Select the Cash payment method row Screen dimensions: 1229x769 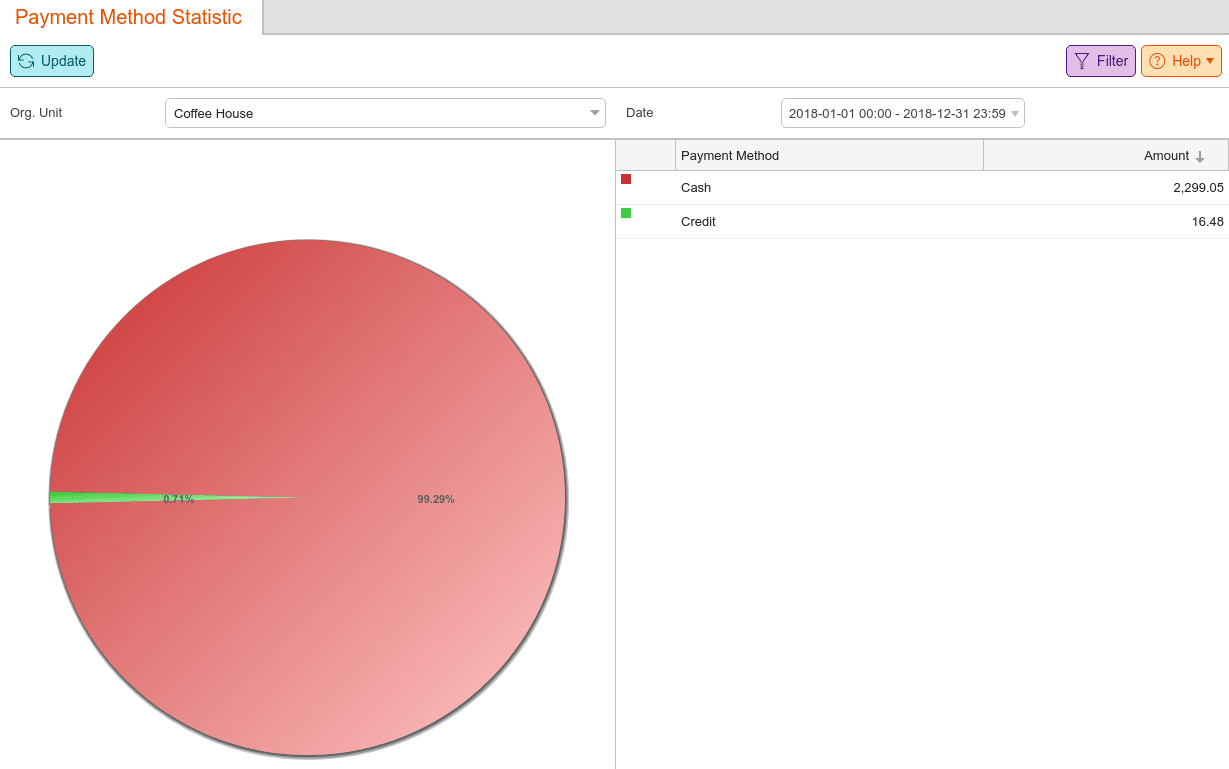tap(922, 187)
